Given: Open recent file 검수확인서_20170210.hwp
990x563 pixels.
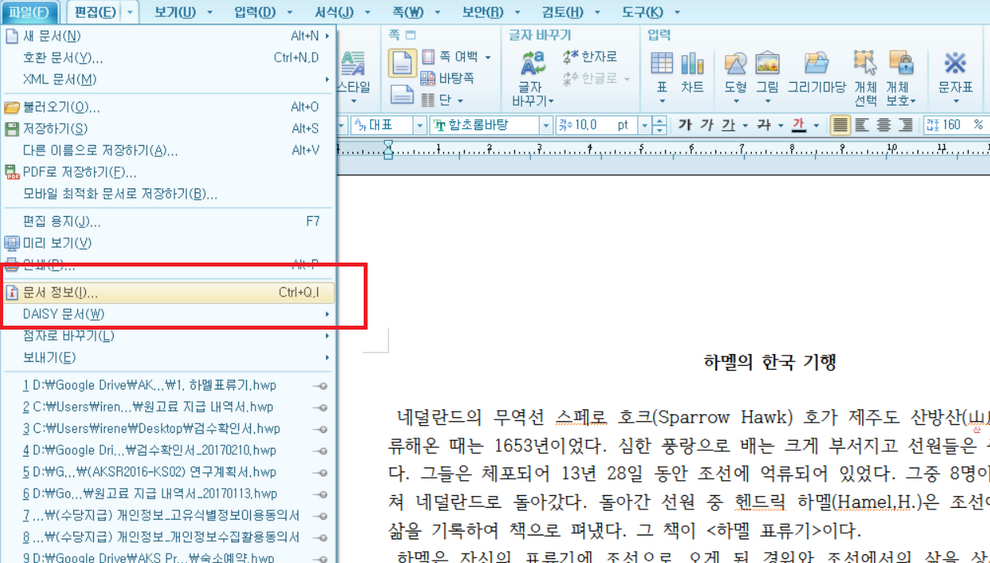Looking at the screenshot, I should pyautogui.click(x=150, y=451).
